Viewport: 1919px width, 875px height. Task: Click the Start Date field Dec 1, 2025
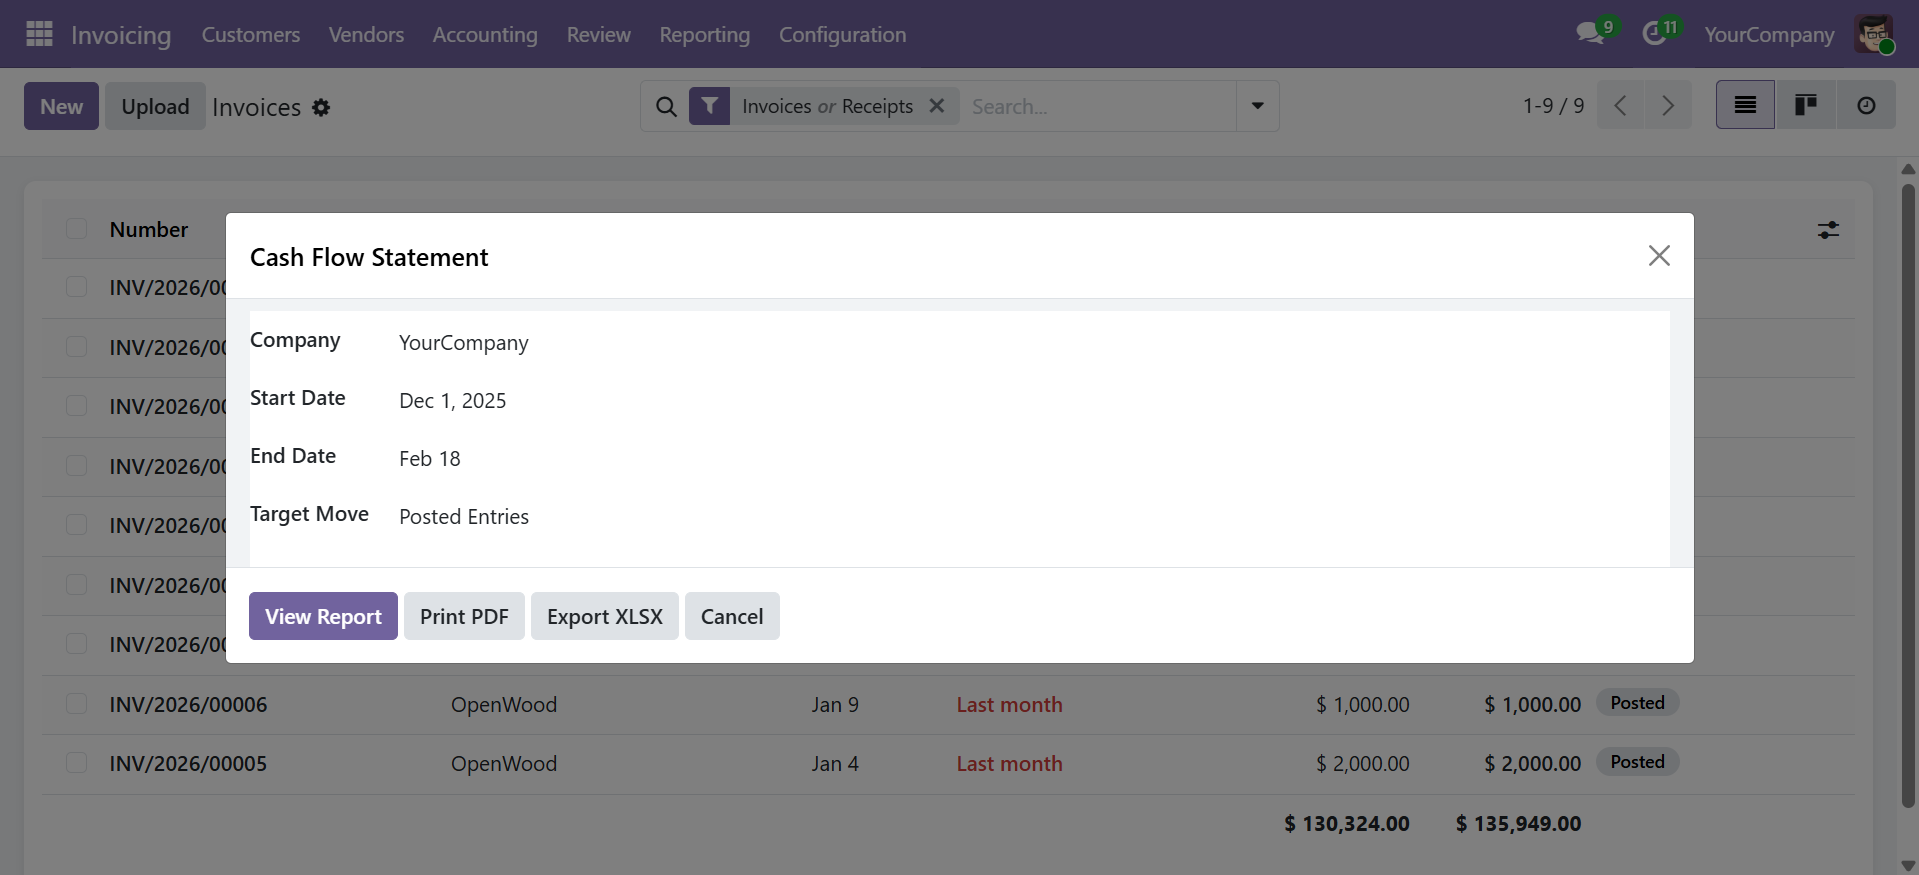point(453,401)
